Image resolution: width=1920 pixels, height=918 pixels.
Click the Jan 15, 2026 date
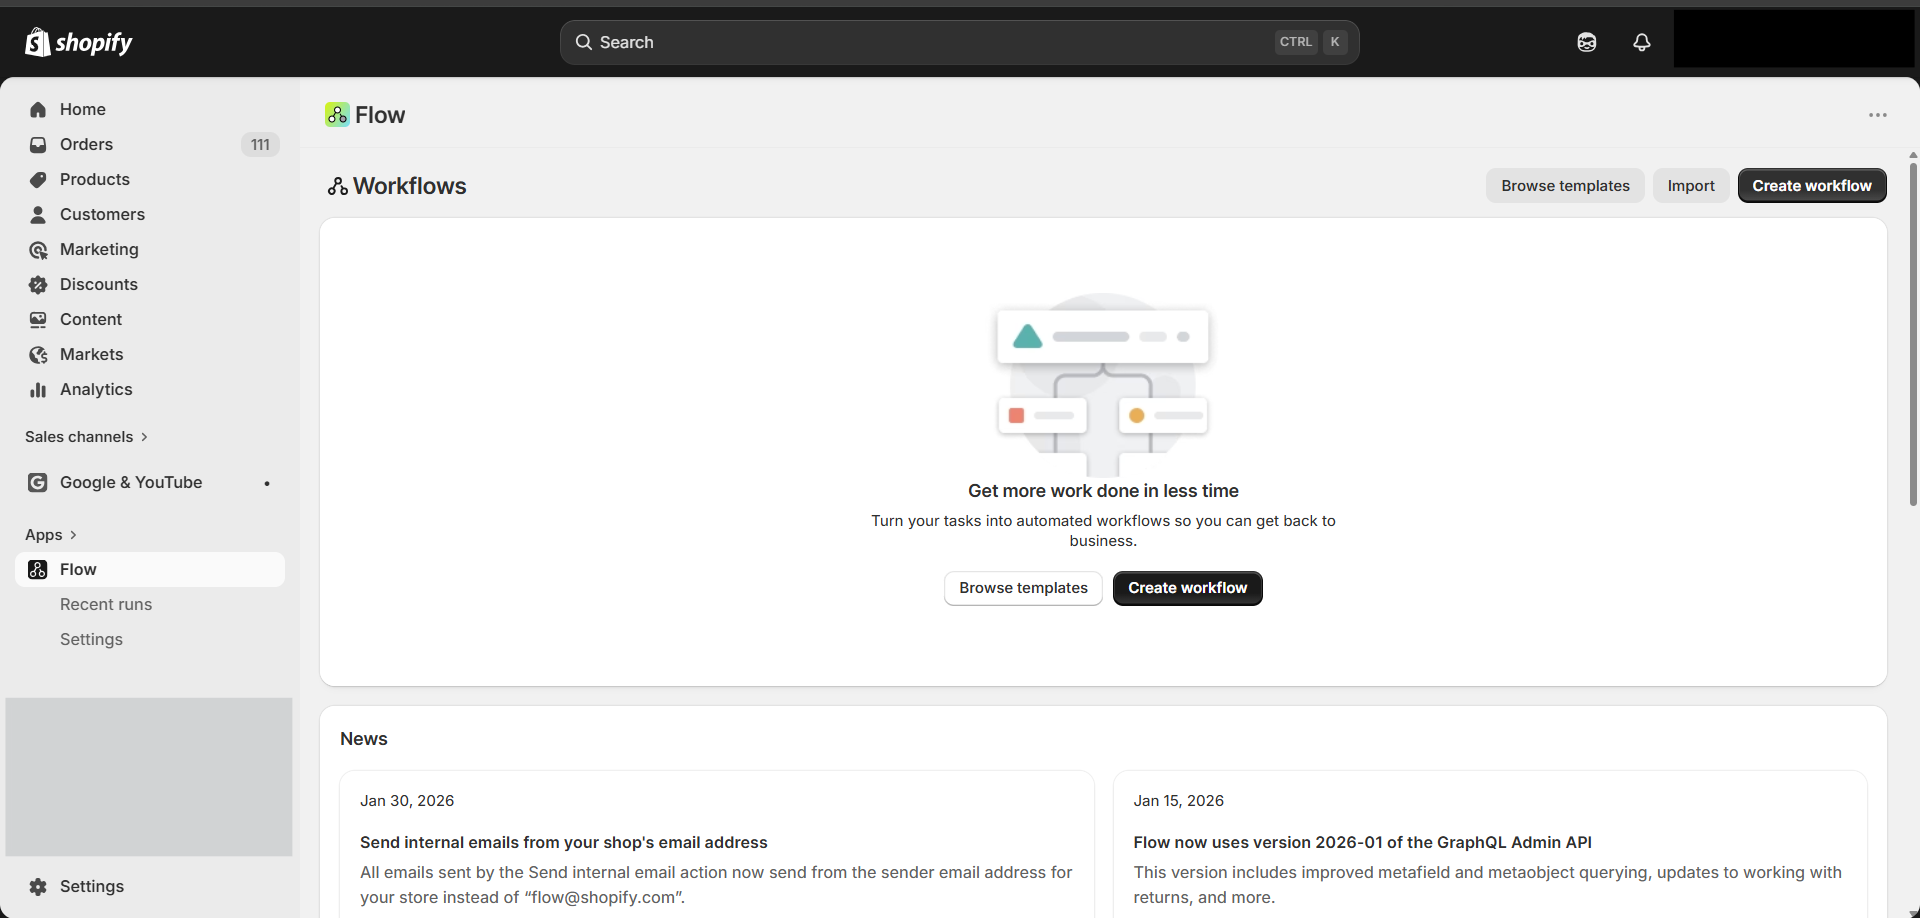tap(1178, 801)
